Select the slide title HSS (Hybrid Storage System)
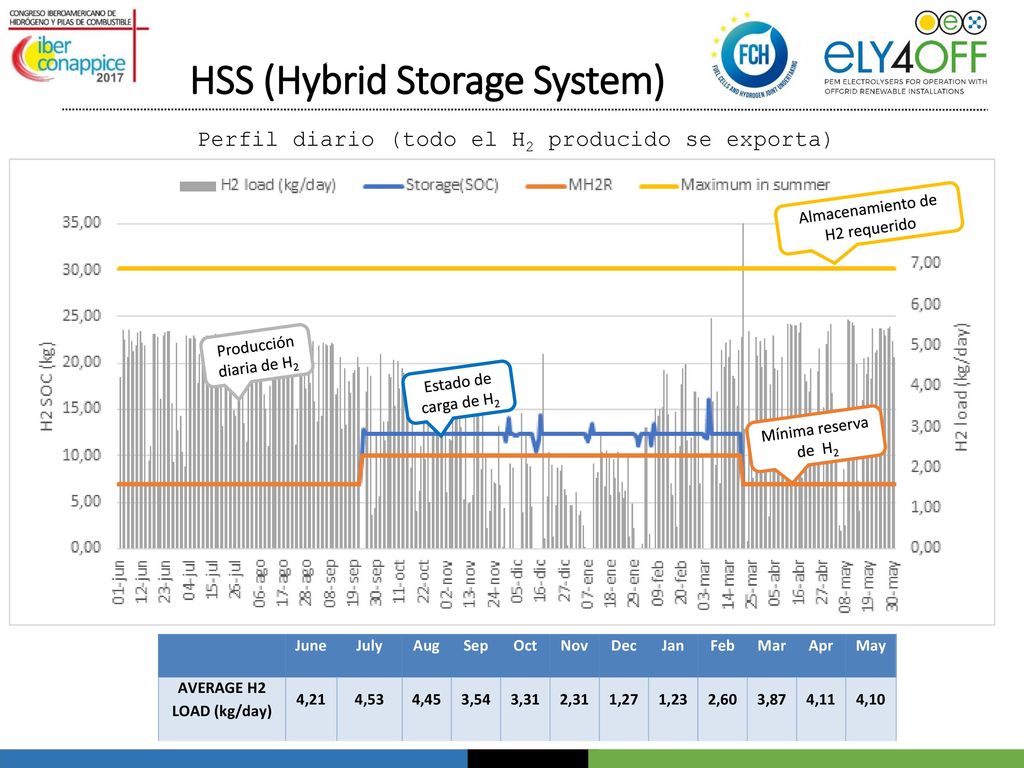Image resolution: width=1024 pixels, height=768 pixels. [x=428, y=80]
